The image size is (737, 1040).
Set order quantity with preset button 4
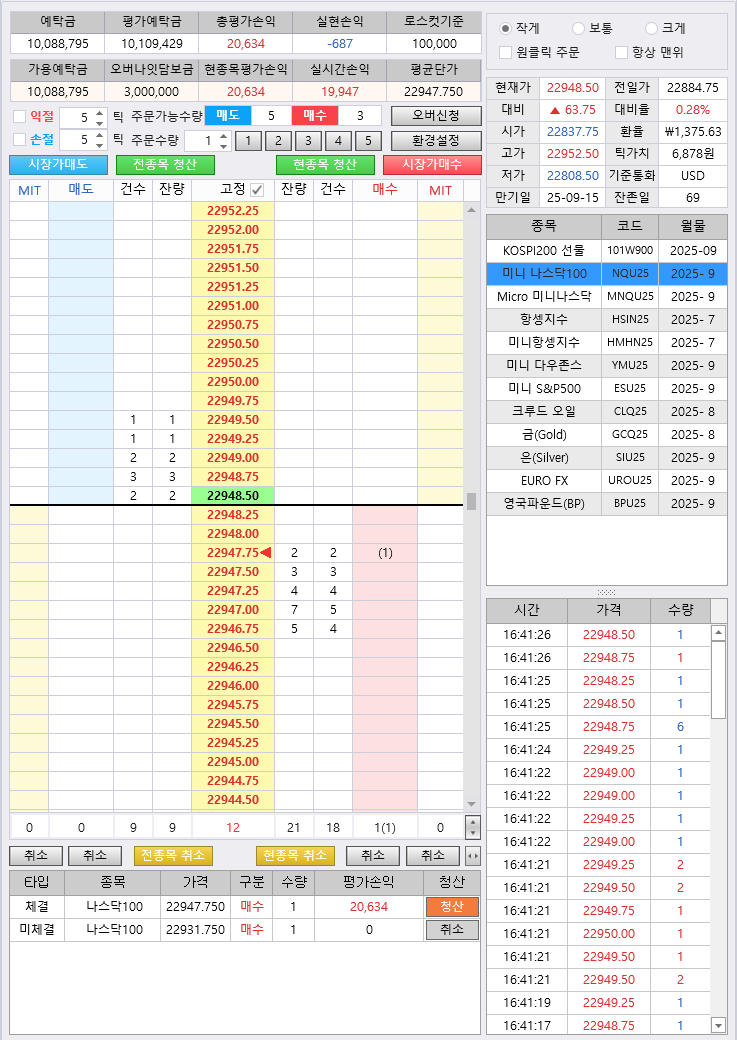[338, 141]
